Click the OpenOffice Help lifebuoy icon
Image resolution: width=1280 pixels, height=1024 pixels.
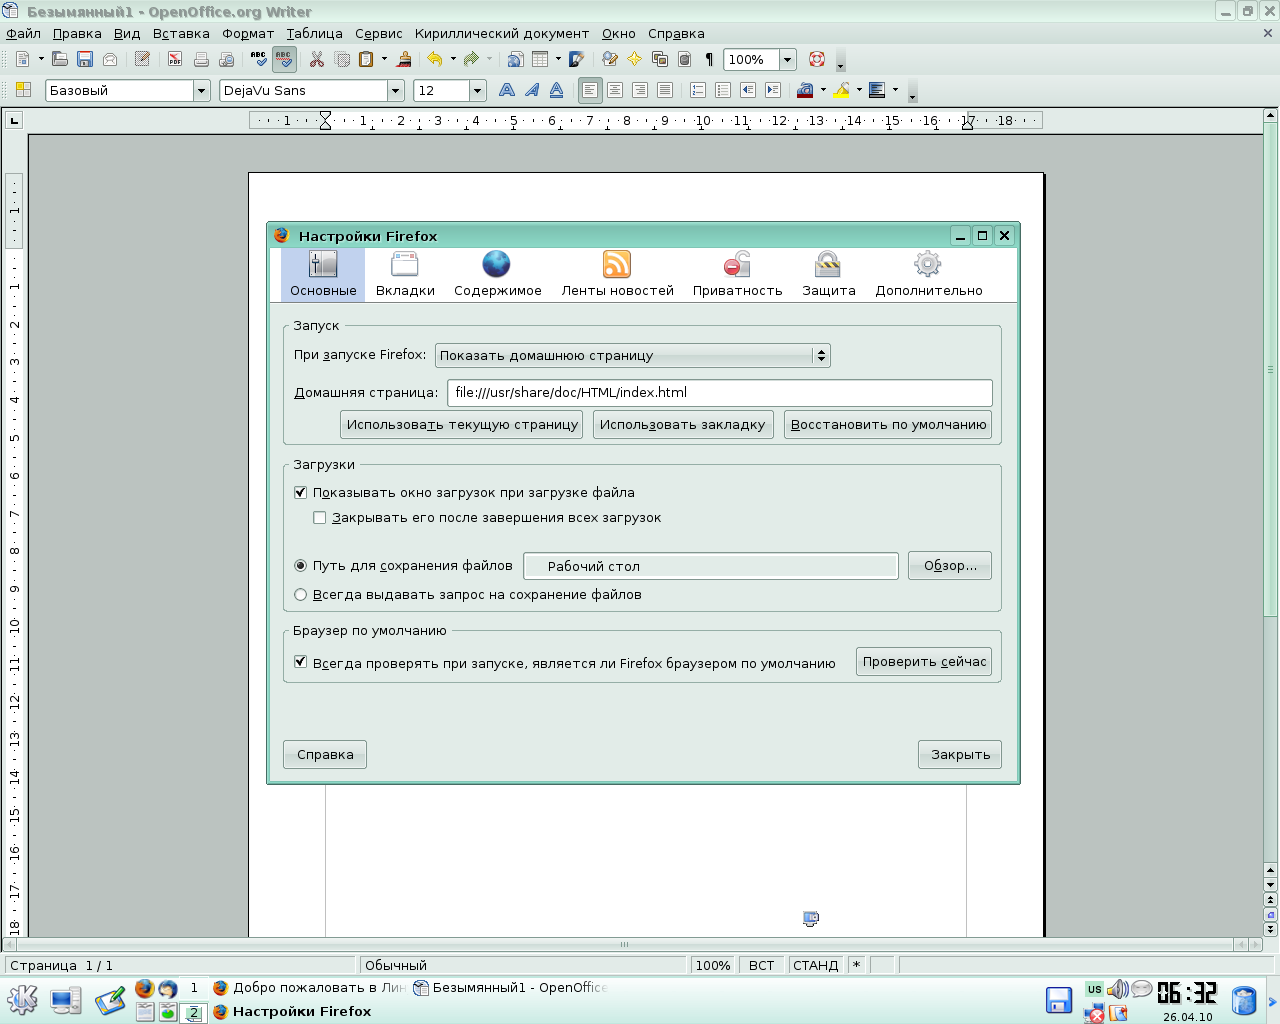click(817, 60)
